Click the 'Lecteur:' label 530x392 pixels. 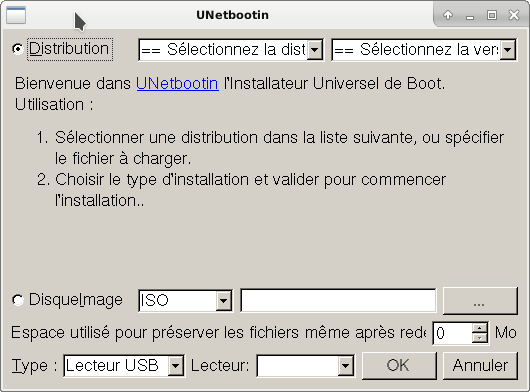point(220,366)
